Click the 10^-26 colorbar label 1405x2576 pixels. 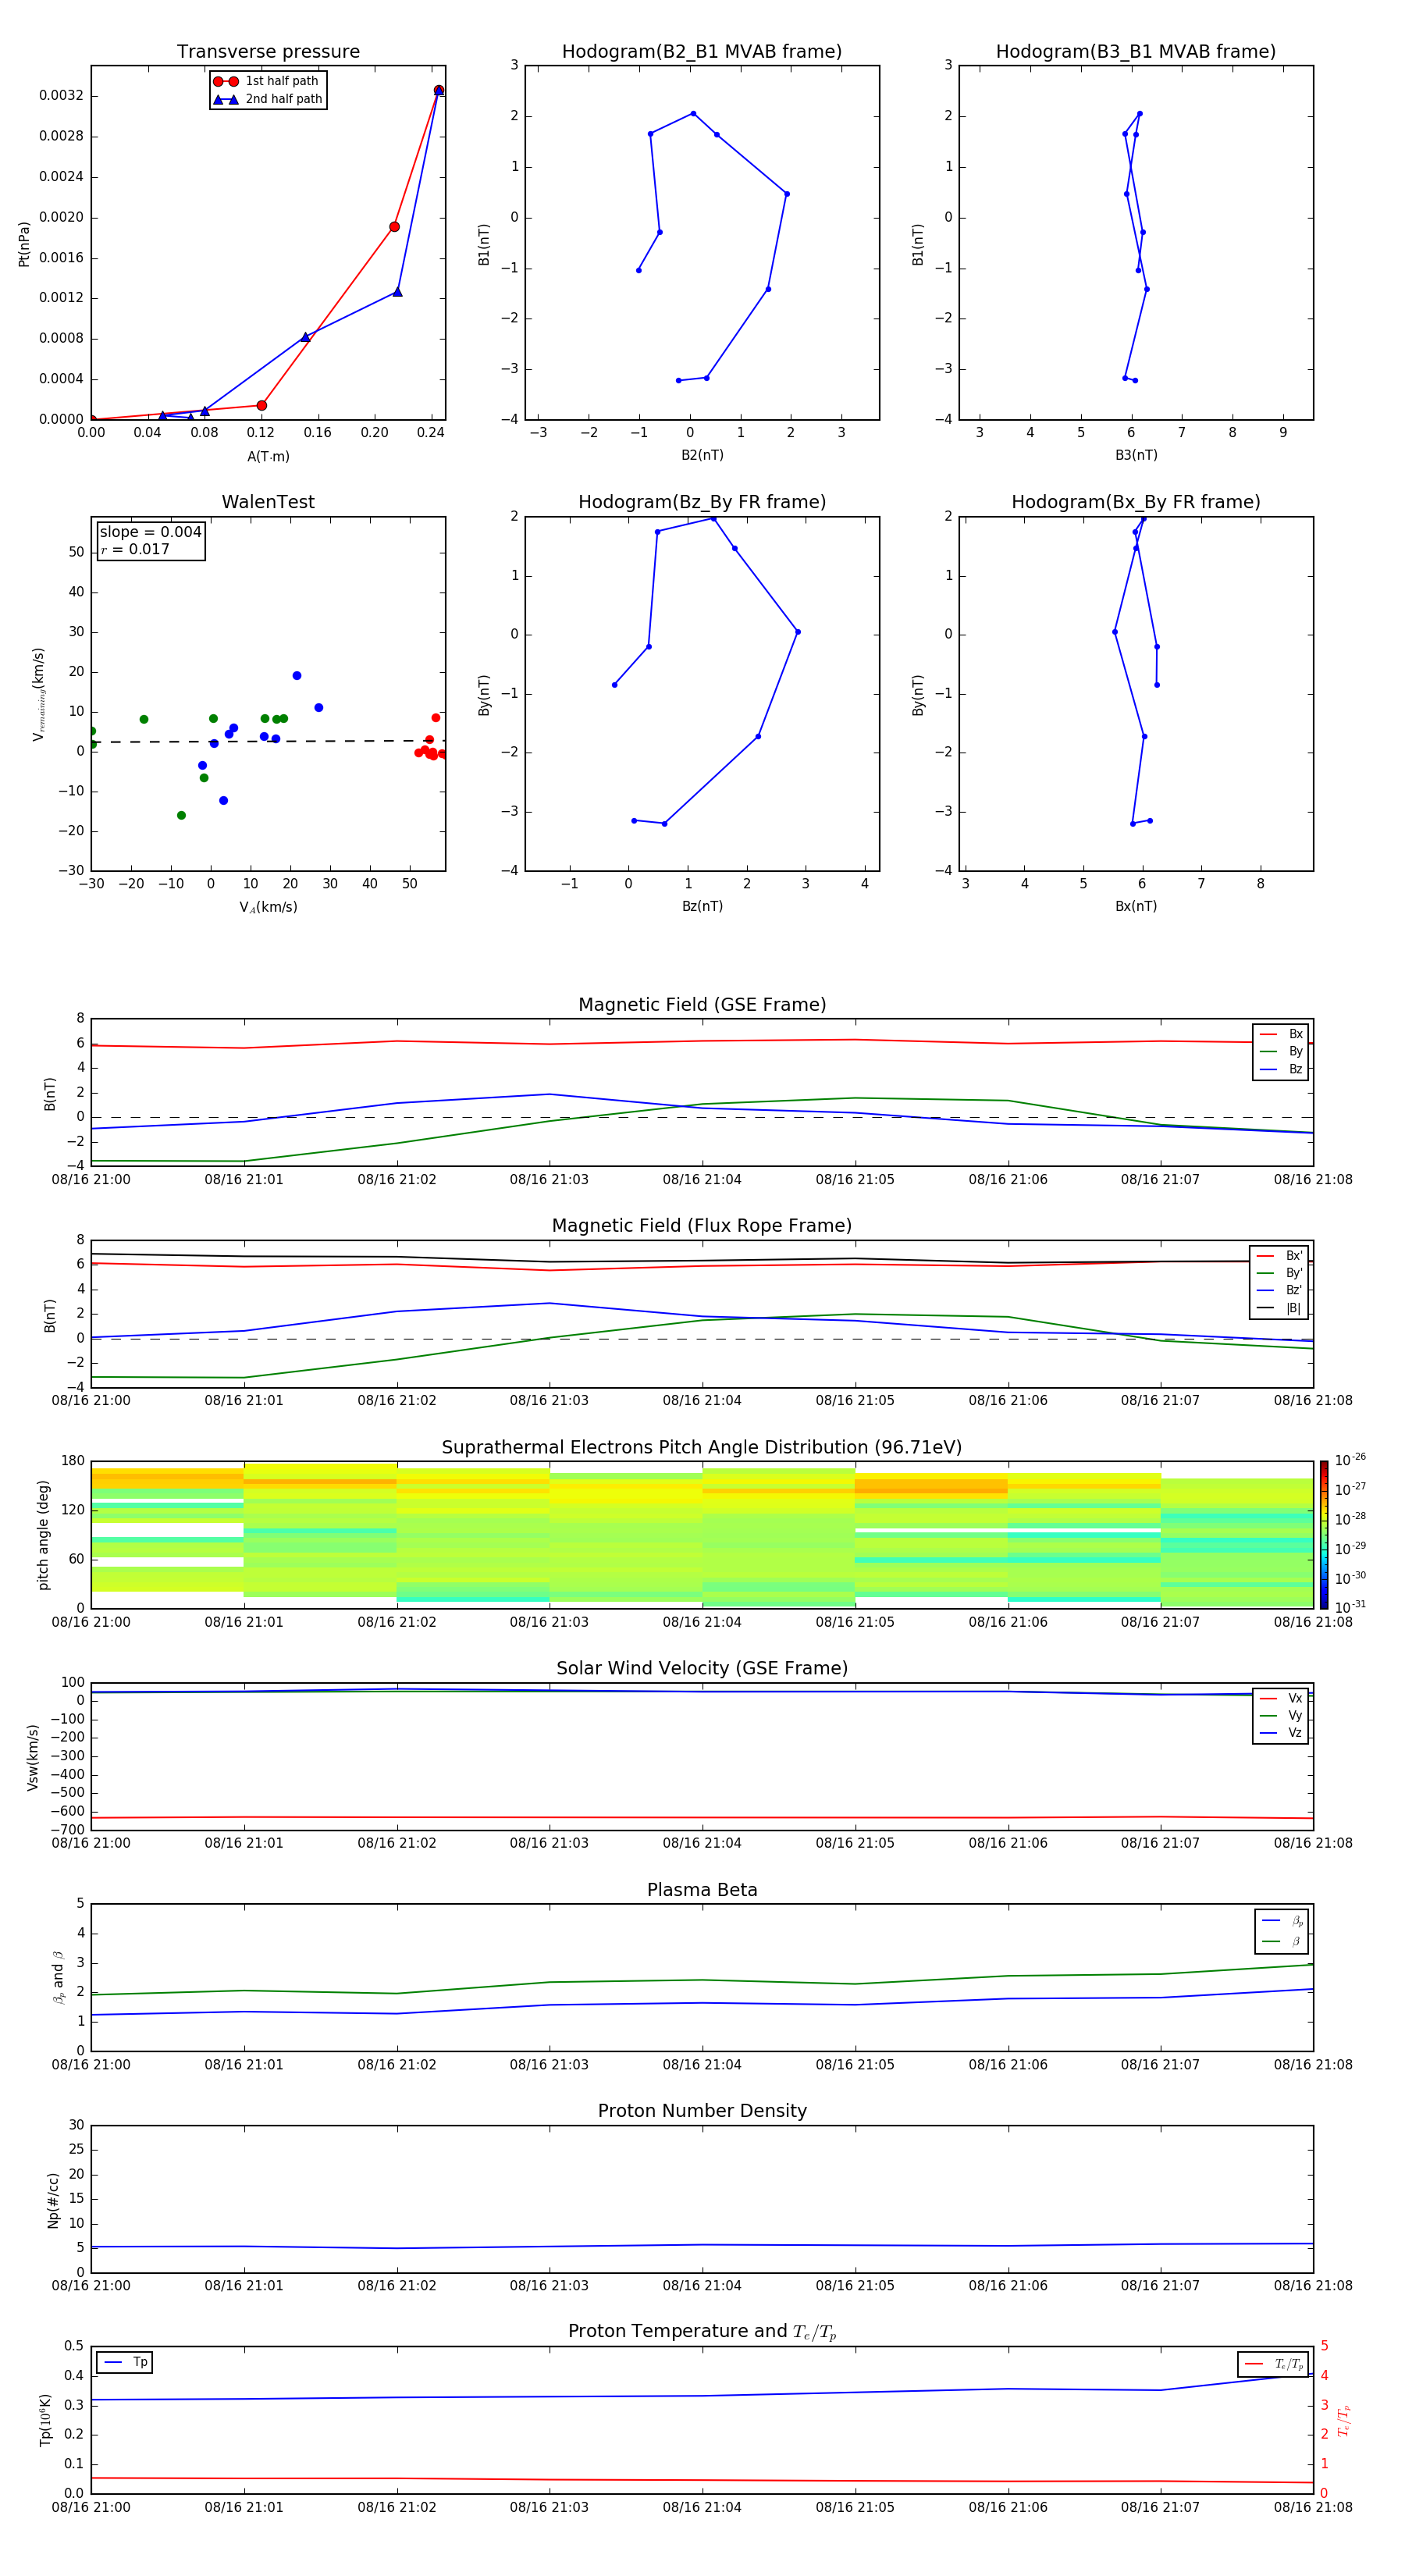(x=1350, y=1460)
